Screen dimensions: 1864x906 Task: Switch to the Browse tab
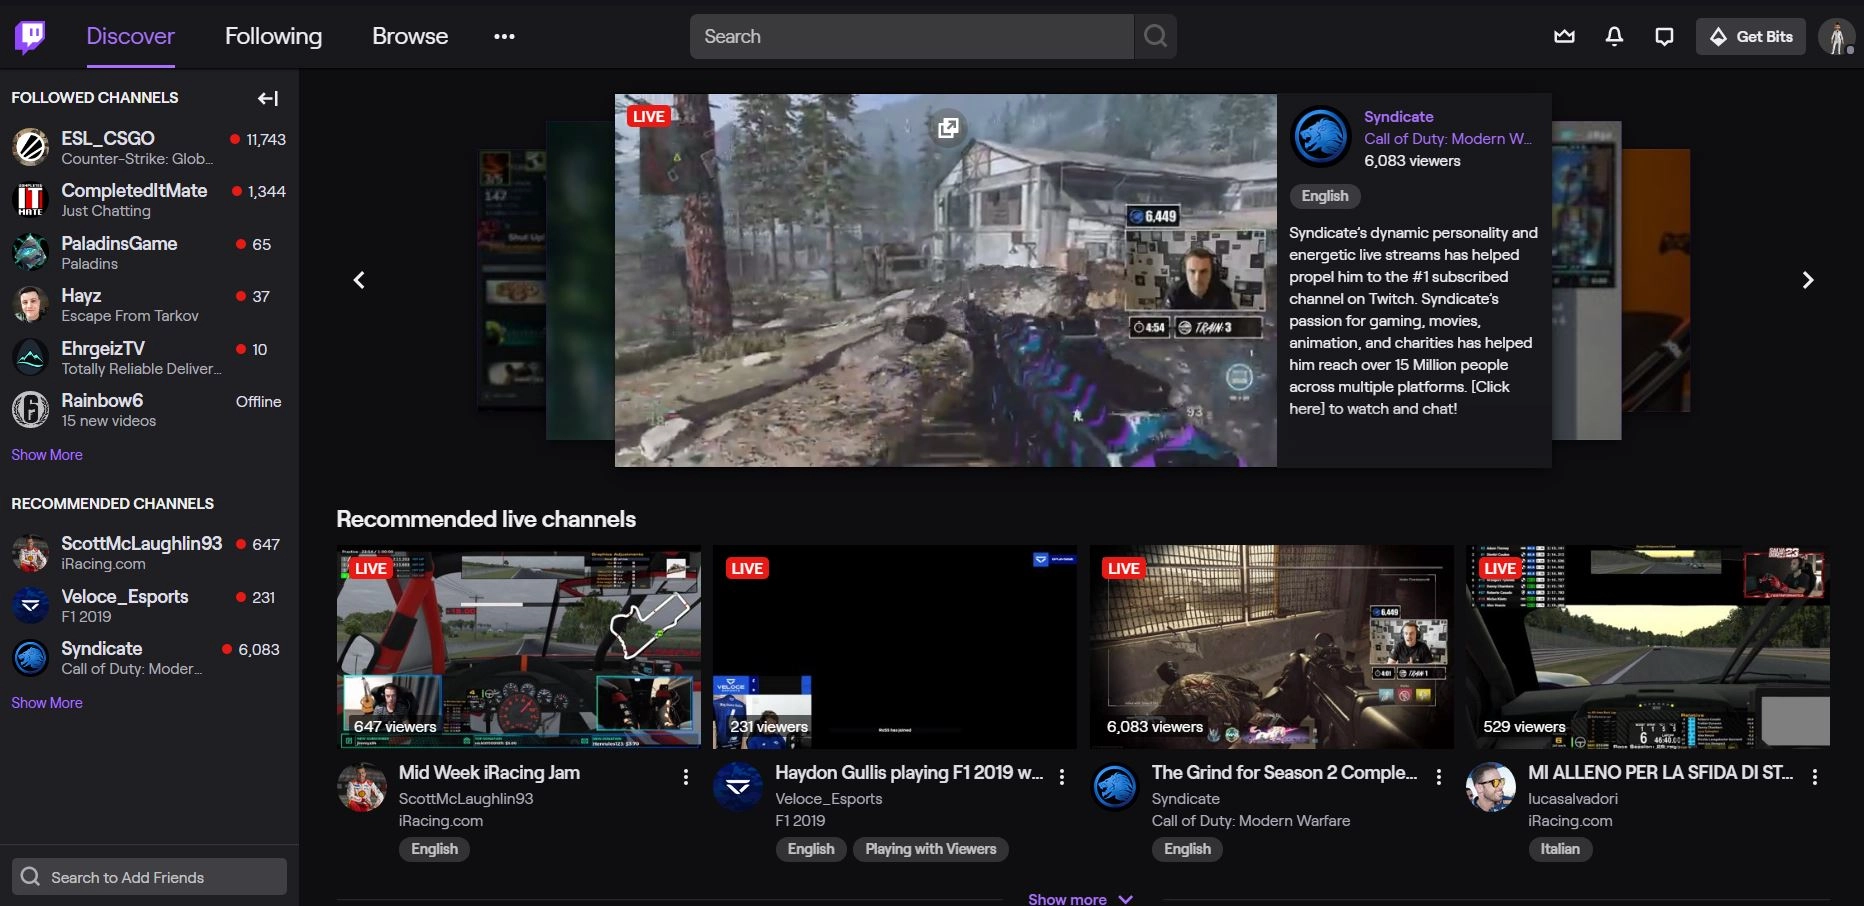point(410,37)
